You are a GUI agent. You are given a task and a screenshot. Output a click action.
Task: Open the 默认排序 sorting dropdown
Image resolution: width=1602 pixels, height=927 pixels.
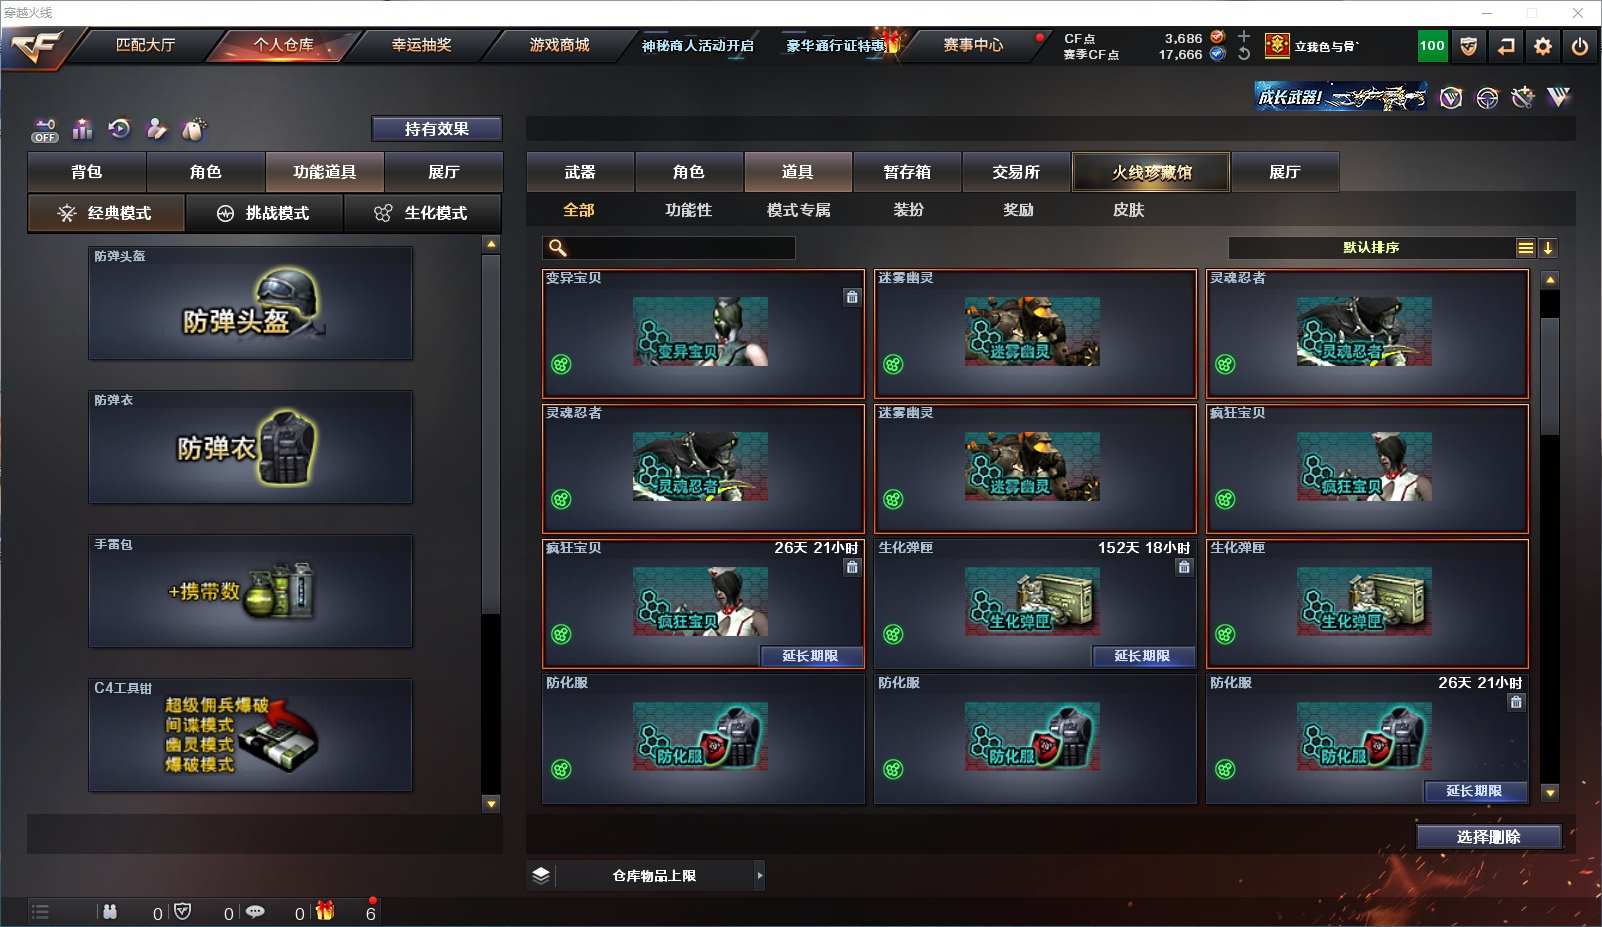[x=1371, y=248]
